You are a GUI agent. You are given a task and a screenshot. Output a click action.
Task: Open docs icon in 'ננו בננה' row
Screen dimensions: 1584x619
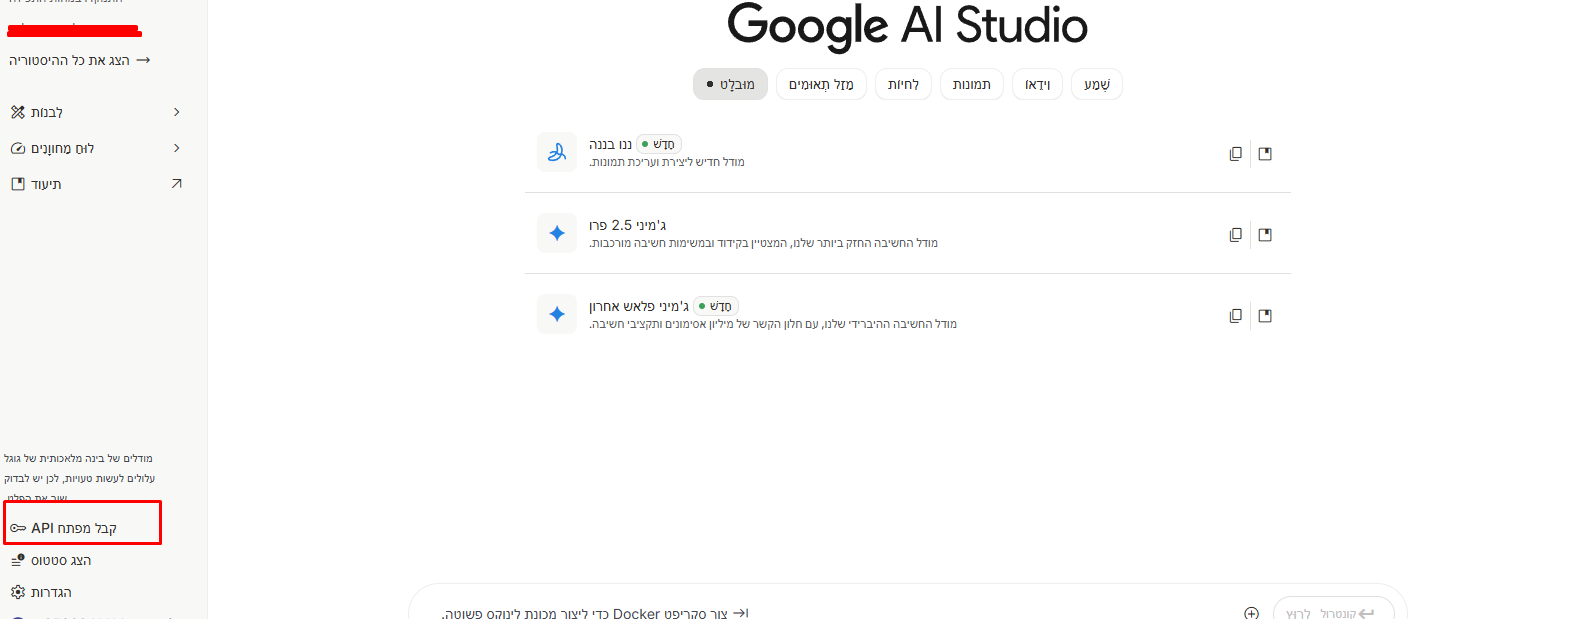(1265, 154)
